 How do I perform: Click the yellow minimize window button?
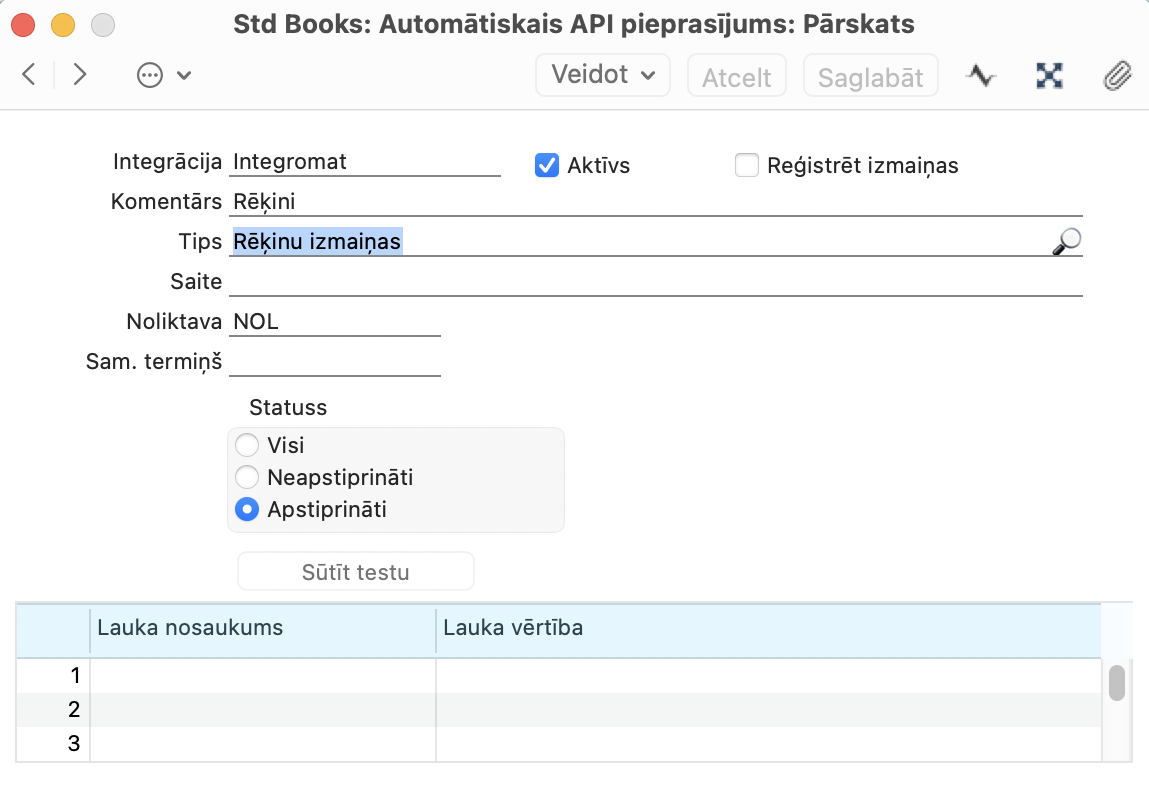pyautogui.click(x=63, y=24)
